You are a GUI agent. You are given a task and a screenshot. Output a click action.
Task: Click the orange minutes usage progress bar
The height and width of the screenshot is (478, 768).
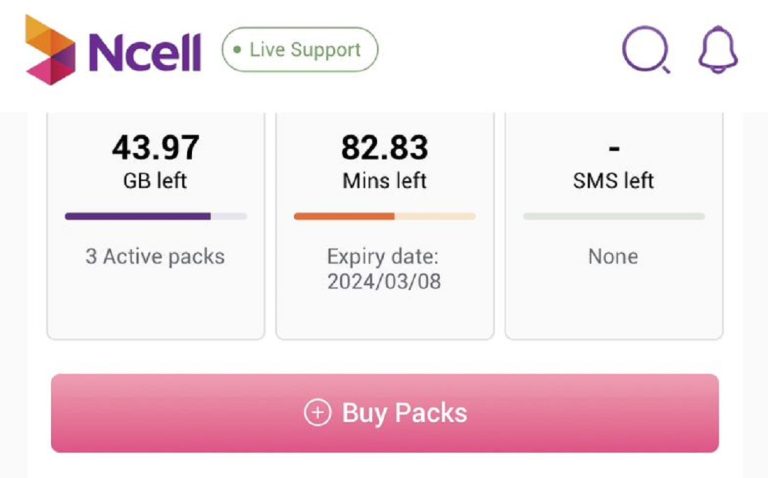click(x=384, y=216)
